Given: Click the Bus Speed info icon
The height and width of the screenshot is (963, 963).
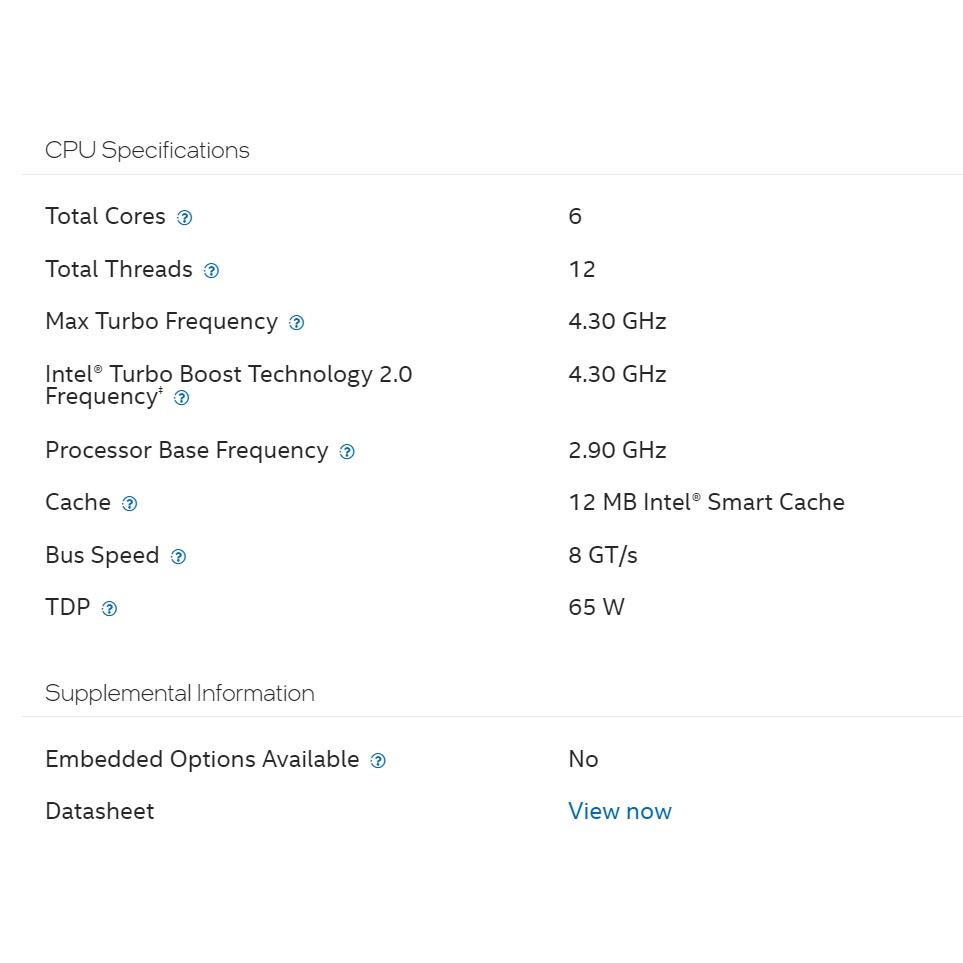Looking at the screenshot, I should [178, 557].
